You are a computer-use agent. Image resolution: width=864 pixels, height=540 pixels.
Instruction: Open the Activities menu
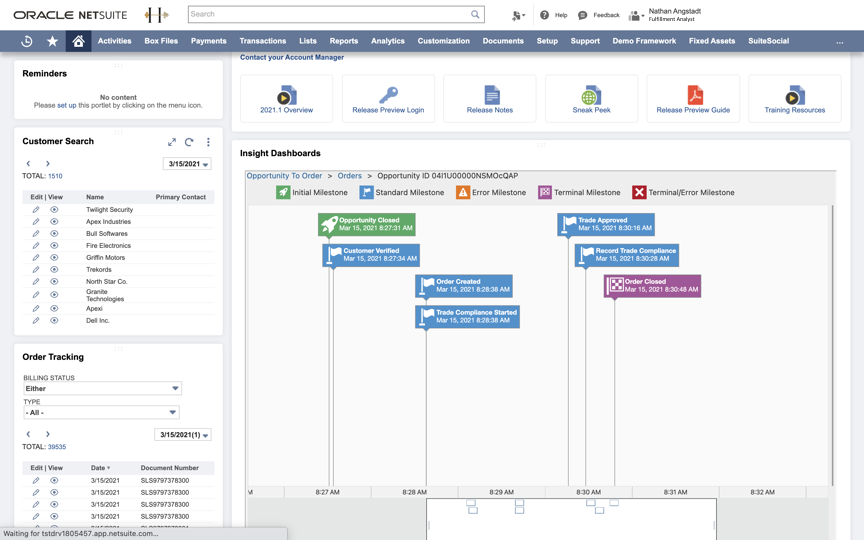click(115, 41)
